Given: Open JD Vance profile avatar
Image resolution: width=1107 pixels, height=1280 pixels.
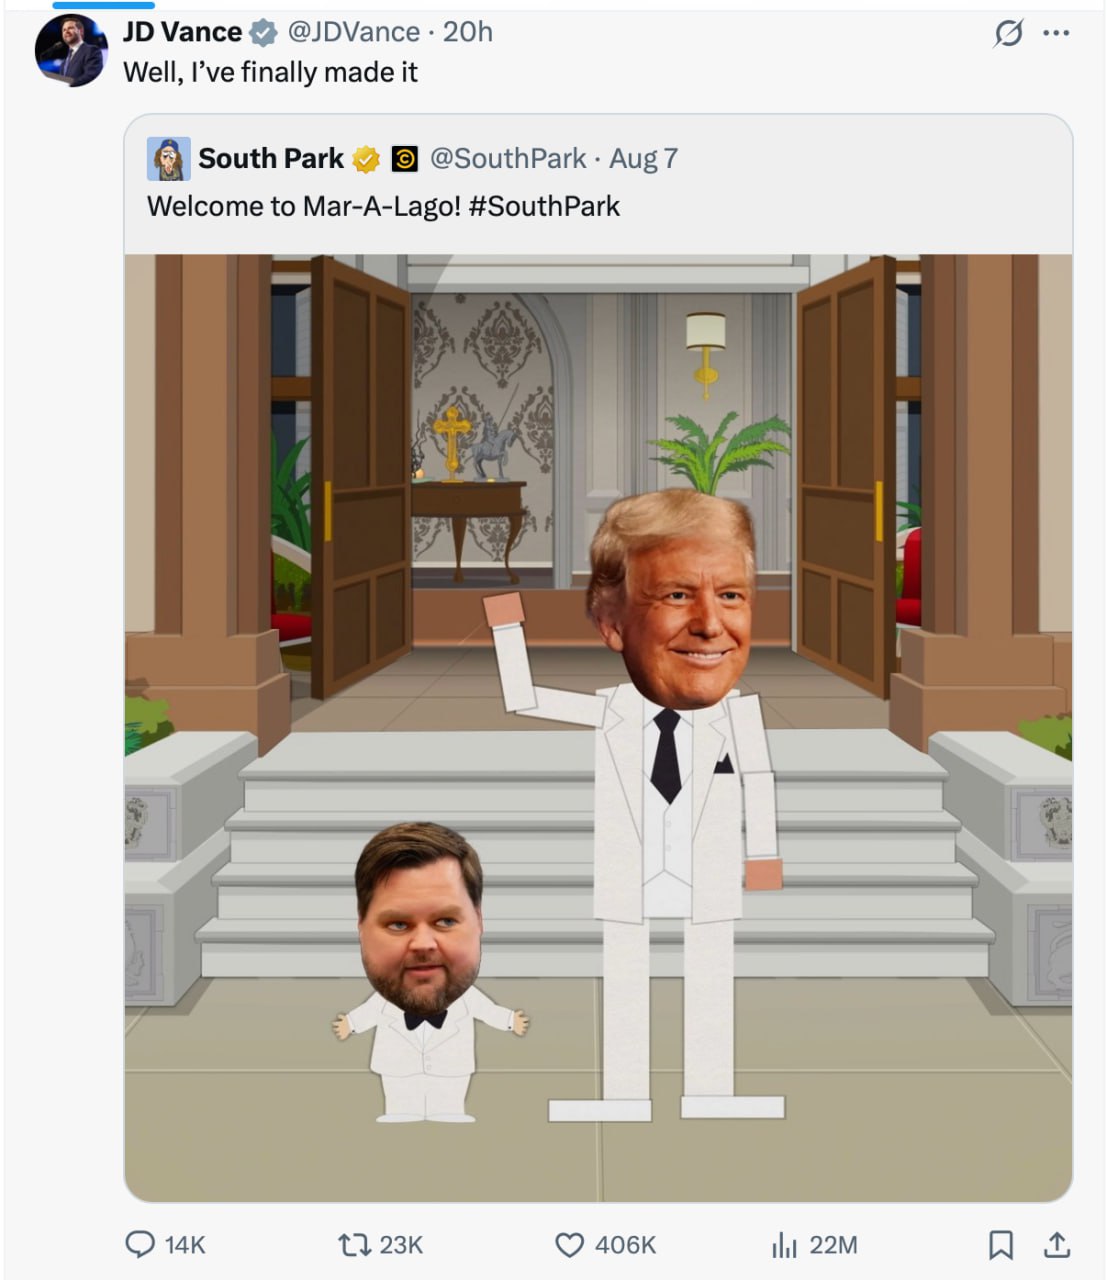Looking at the screenshot, I should (71, 51).
